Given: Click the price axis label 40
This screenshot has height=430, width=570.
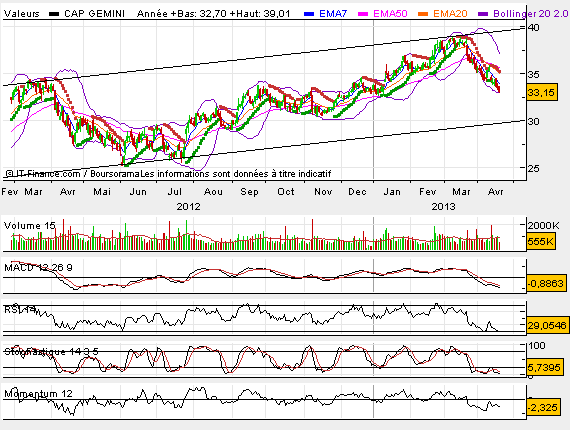Looking at the screenshot, I should (x=534, y=28).
